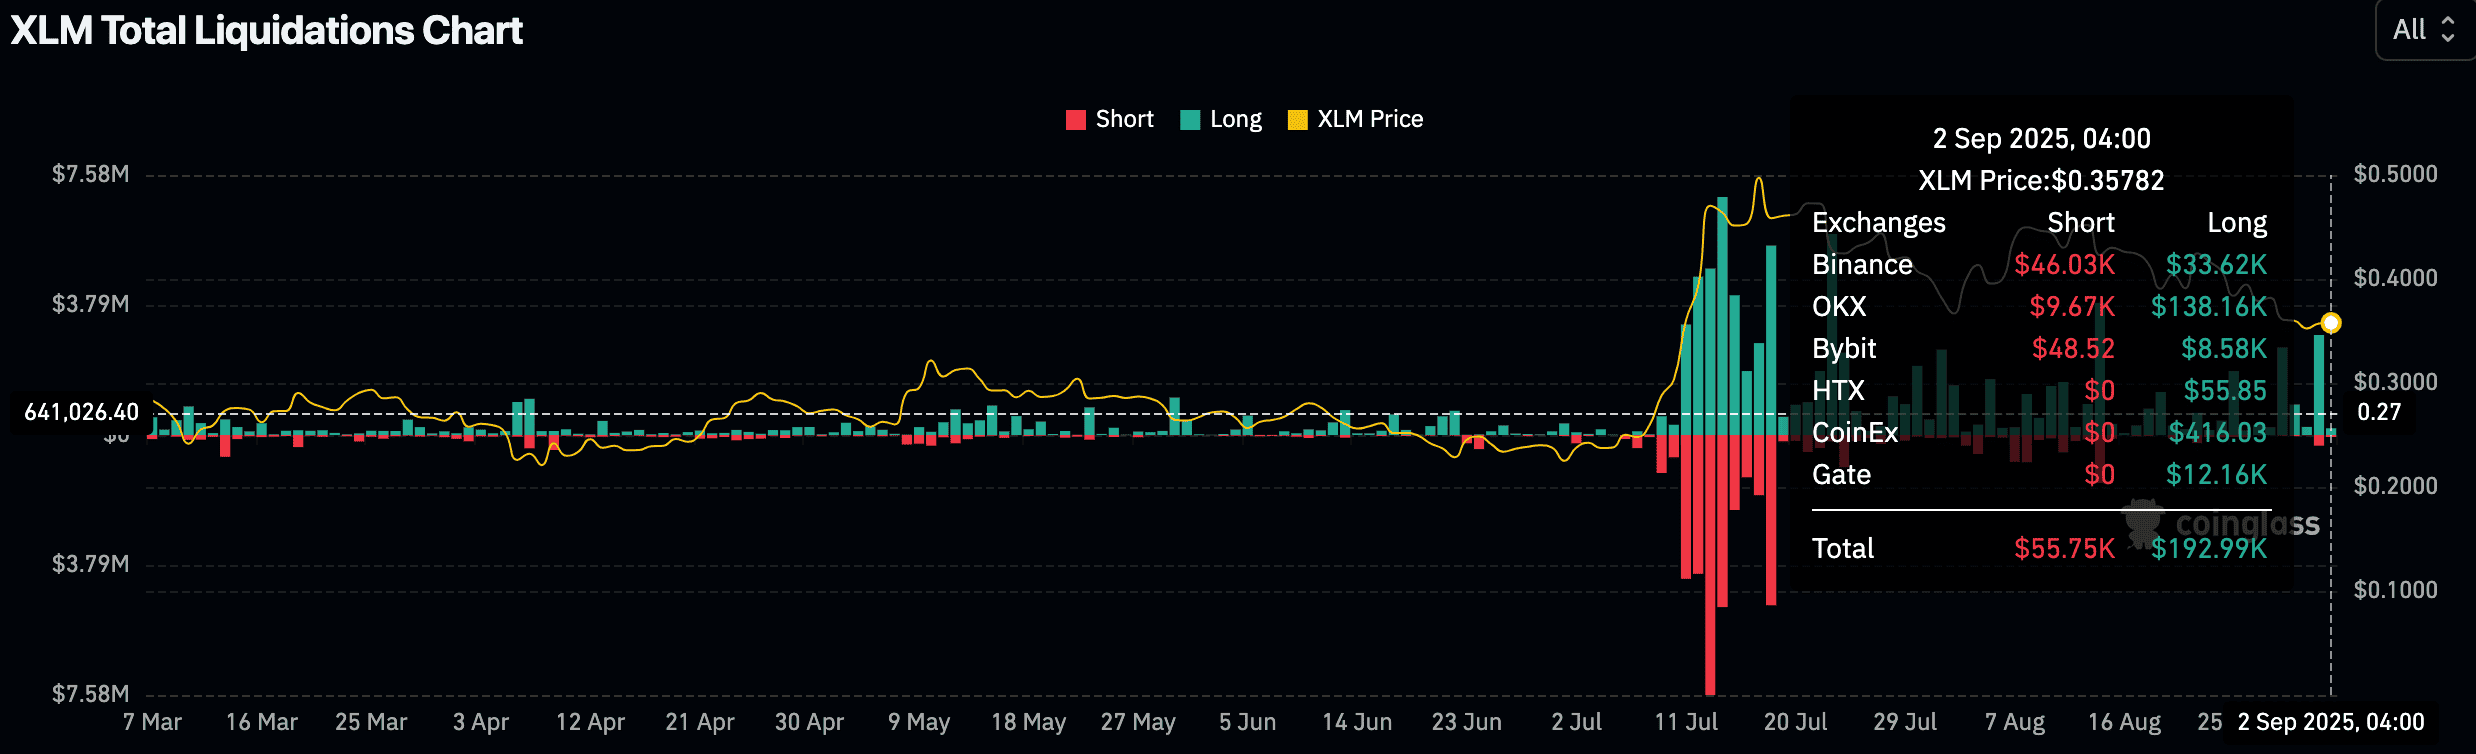Click the Gate row label

1841,474
